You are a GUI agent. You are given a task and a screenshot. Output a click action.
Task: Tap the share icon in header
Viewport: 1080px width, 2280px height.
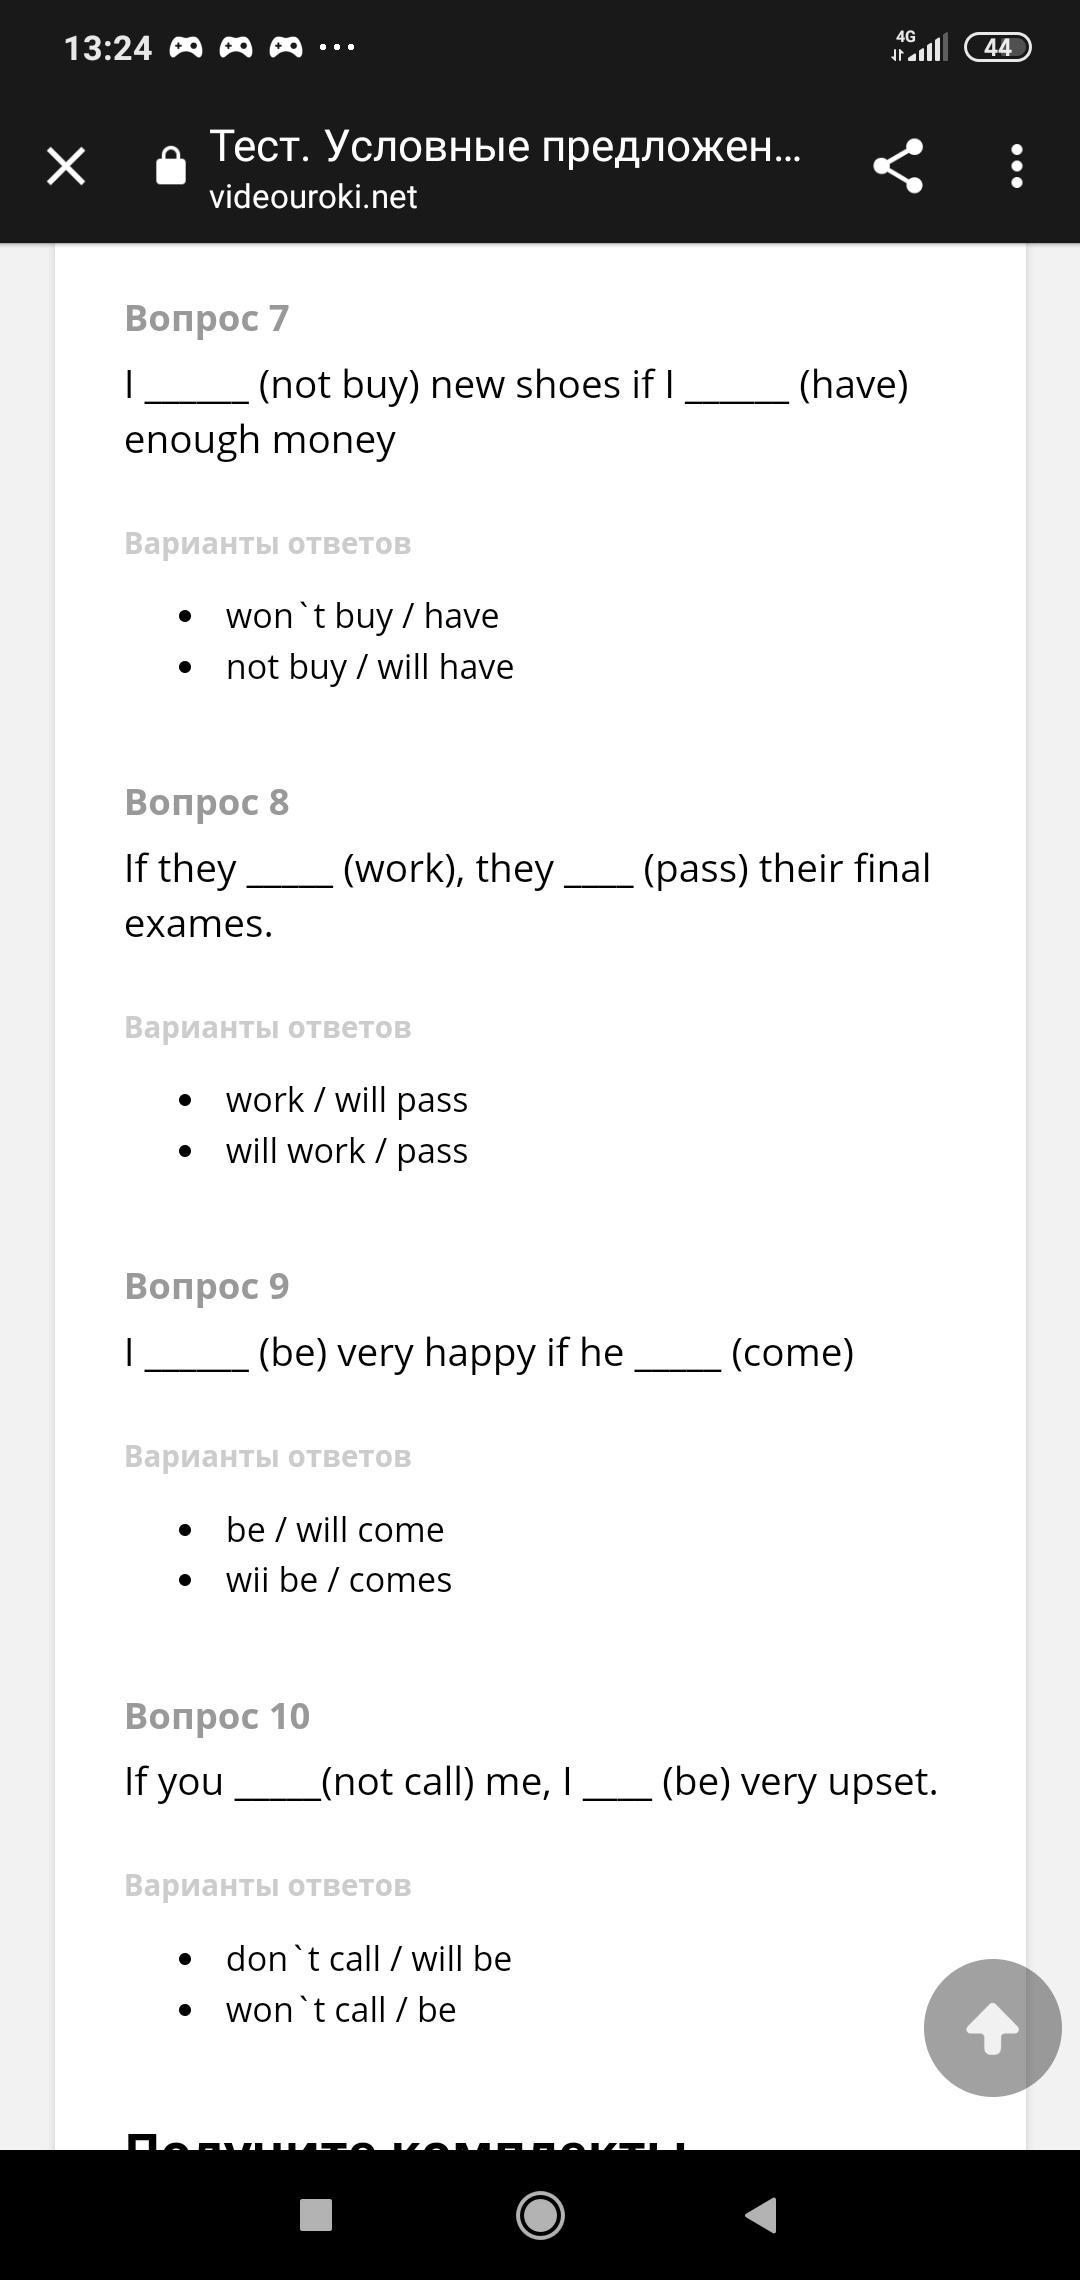coord(897,166)
